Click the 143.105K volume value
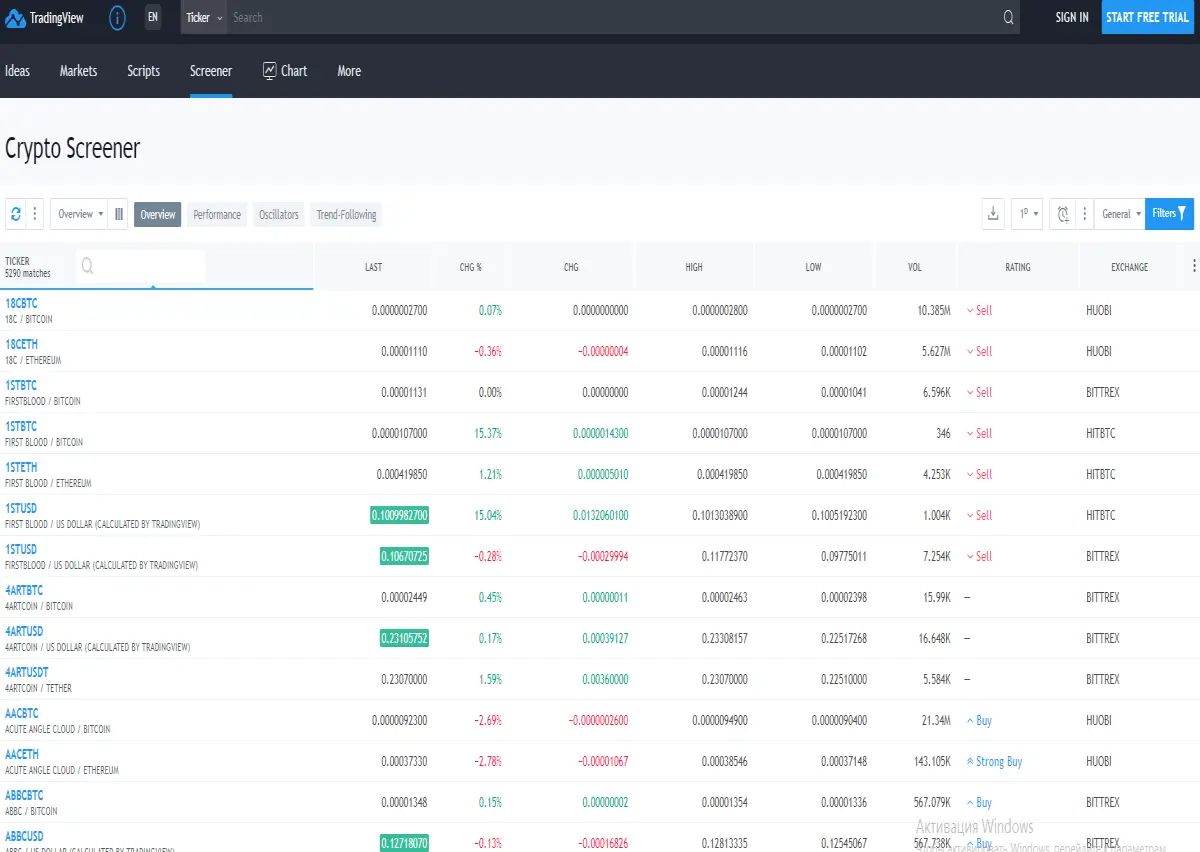The image size is (1200, 852). [932, 762]
